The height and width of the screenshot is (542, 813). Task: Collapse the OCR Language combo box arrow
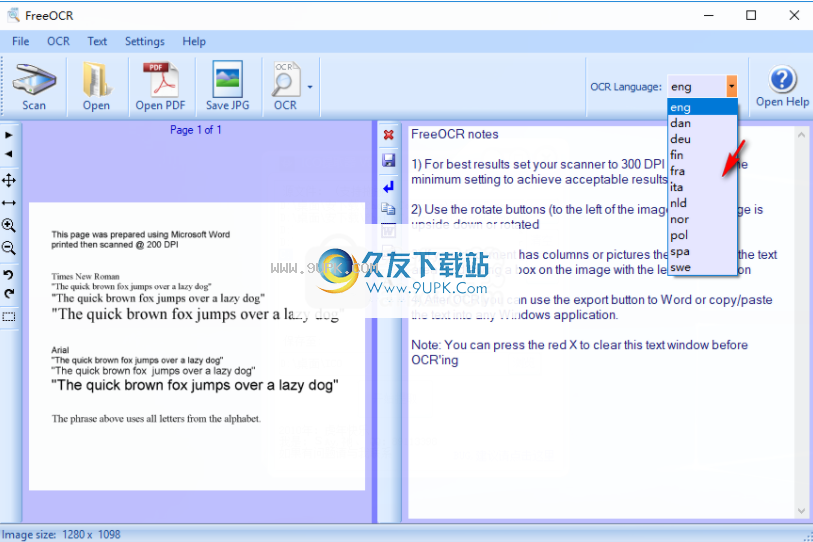click(731, 87)
